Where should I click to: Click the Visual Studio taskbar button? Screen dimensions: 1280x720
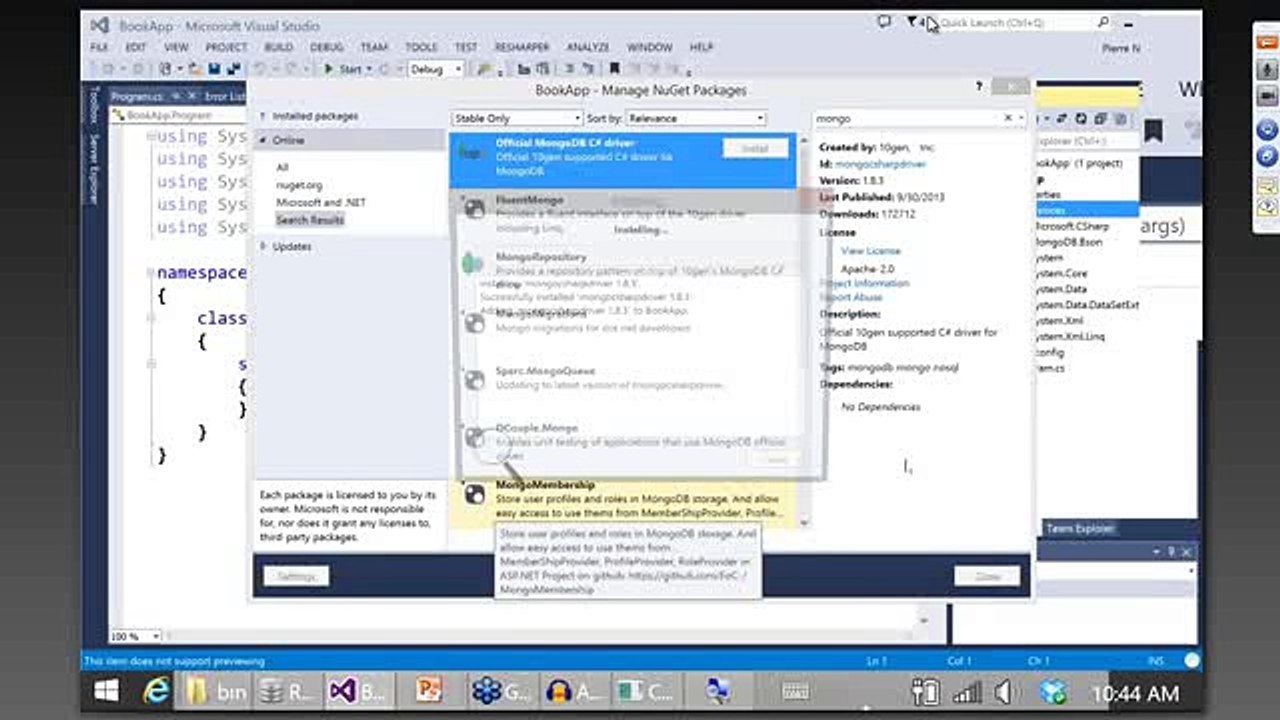pyautogui.click(x=357, y=691)
